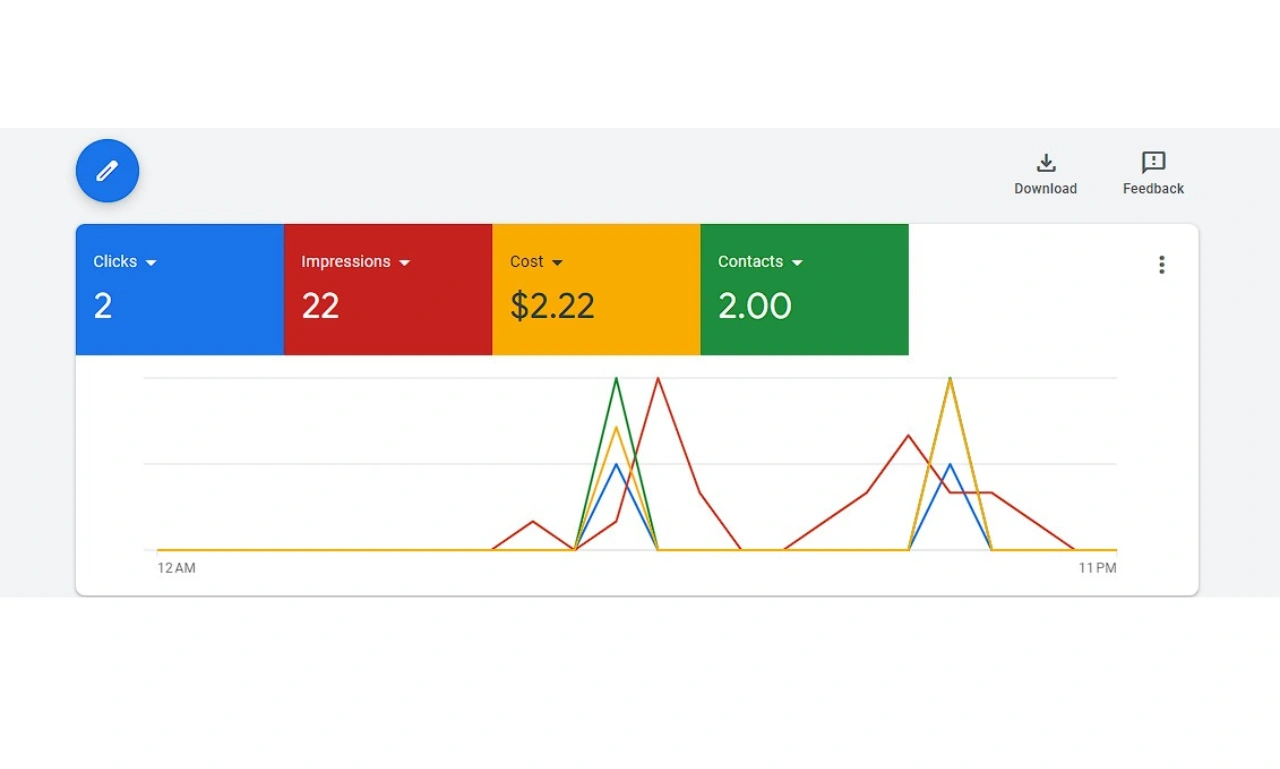Image resolution: width=1280 pixels, height=769 pixels.
Task: Expand the Cost metric dropdown arrow
Action: [557, 263]
